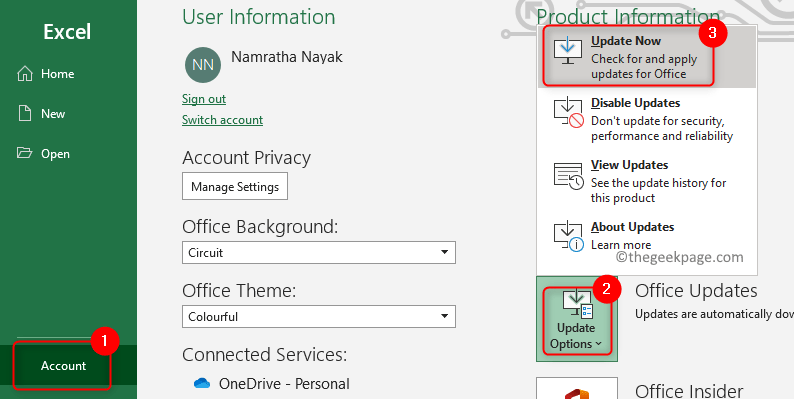The width and height of the screenshot is (794, 399).
Task: Click the Switch account link
Action: (x=222, y=120)
